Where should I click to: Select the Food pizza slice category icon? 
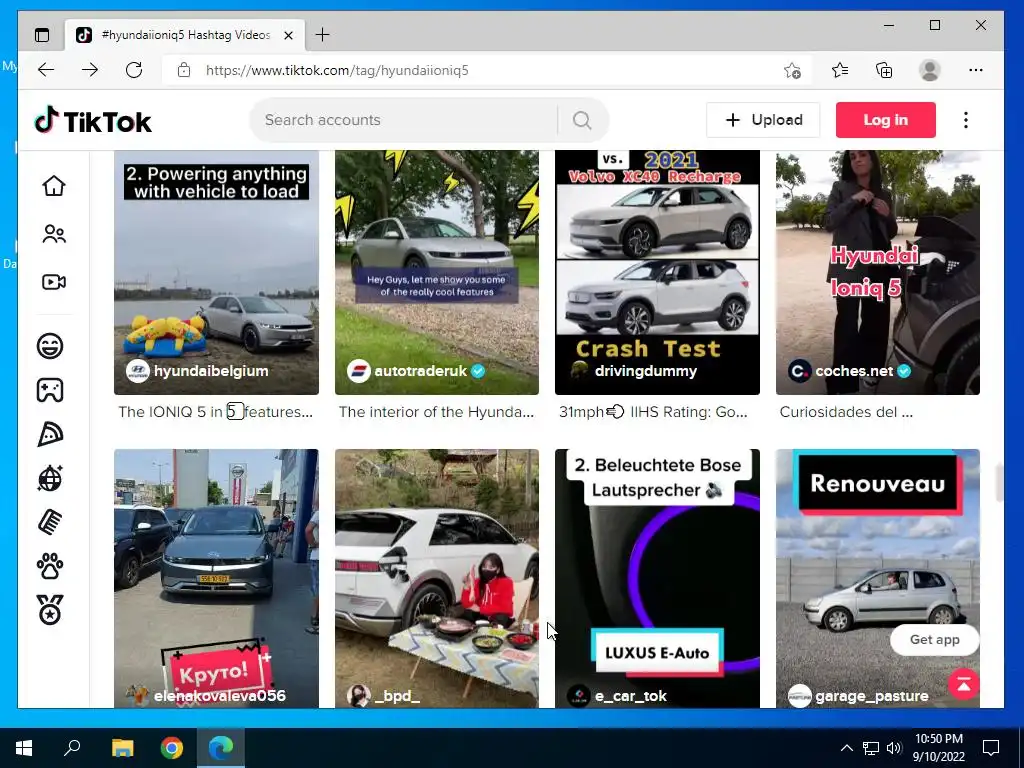point(50,434)
